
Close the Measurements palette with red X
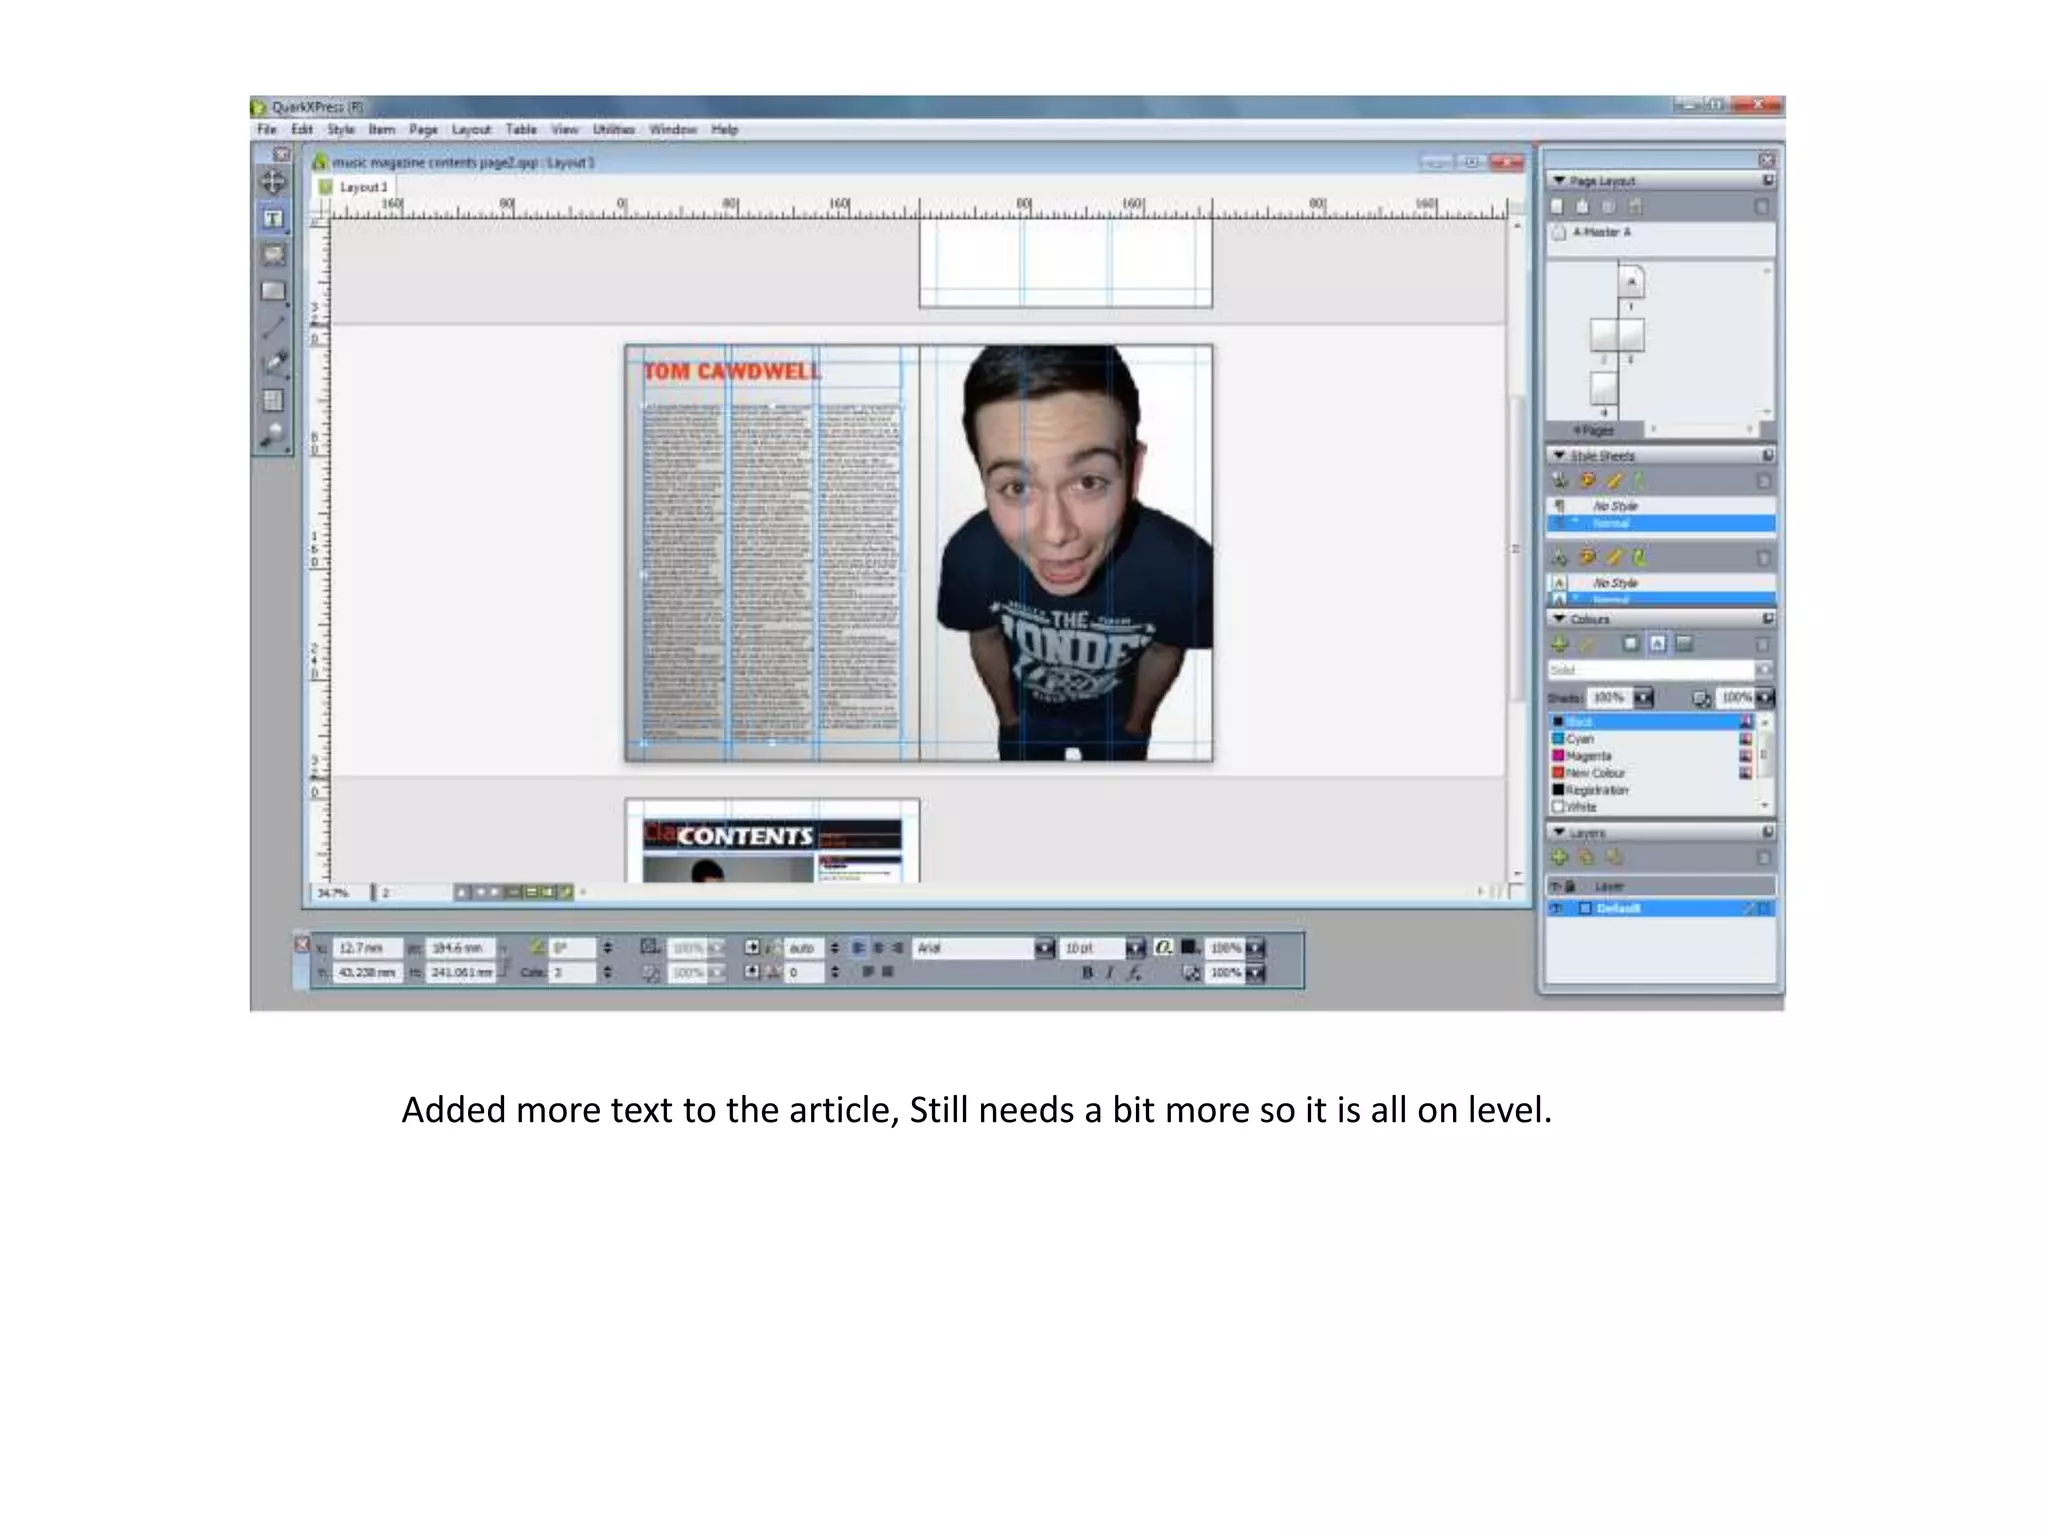pos(302,944)
